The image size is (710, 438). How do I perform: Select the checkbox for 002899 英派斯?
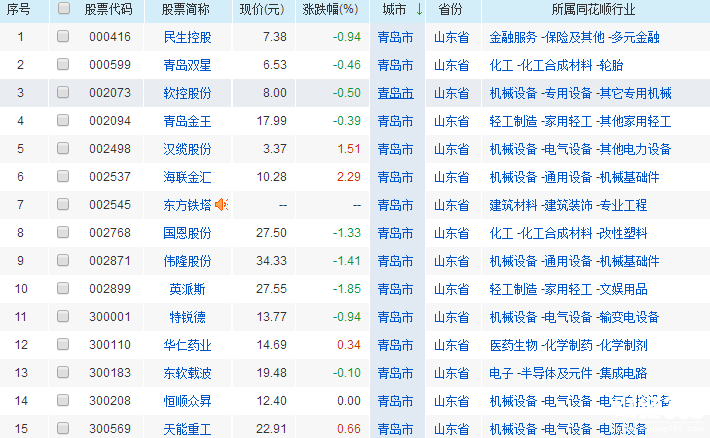tap(63, 288)
